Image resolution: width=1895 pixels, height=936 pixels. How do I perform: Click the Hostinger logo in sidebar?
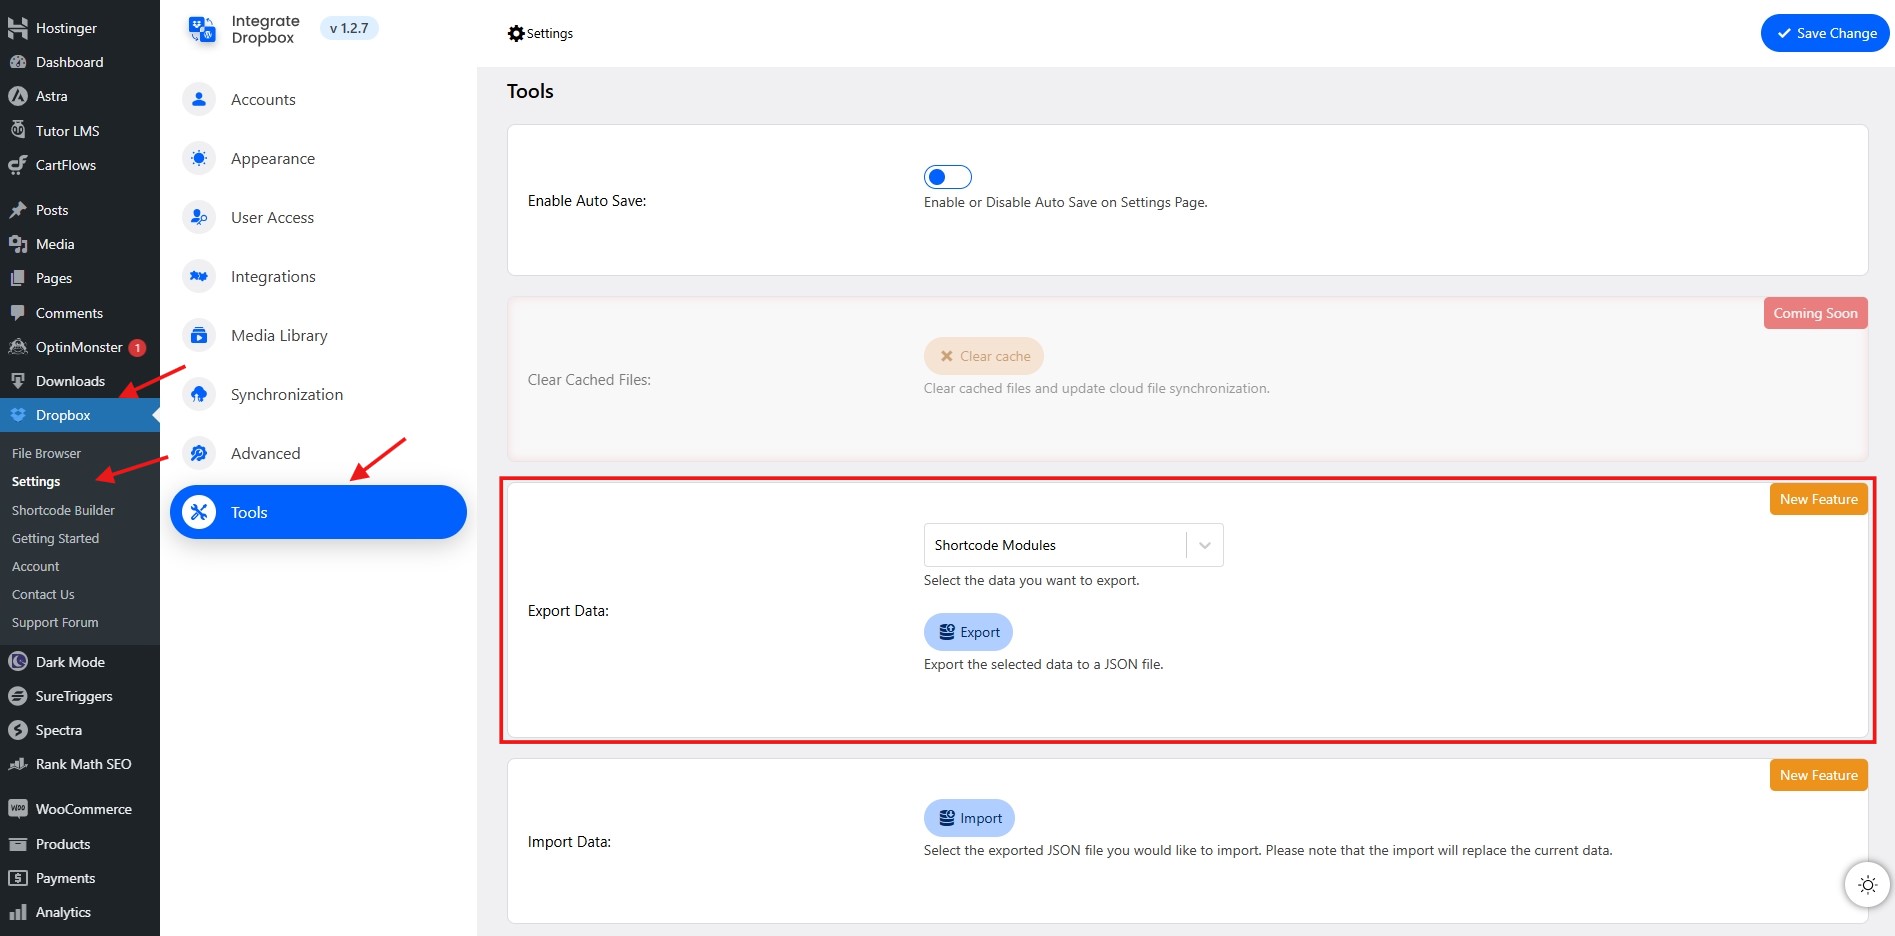pyautogui.click(x=17, y=28)
